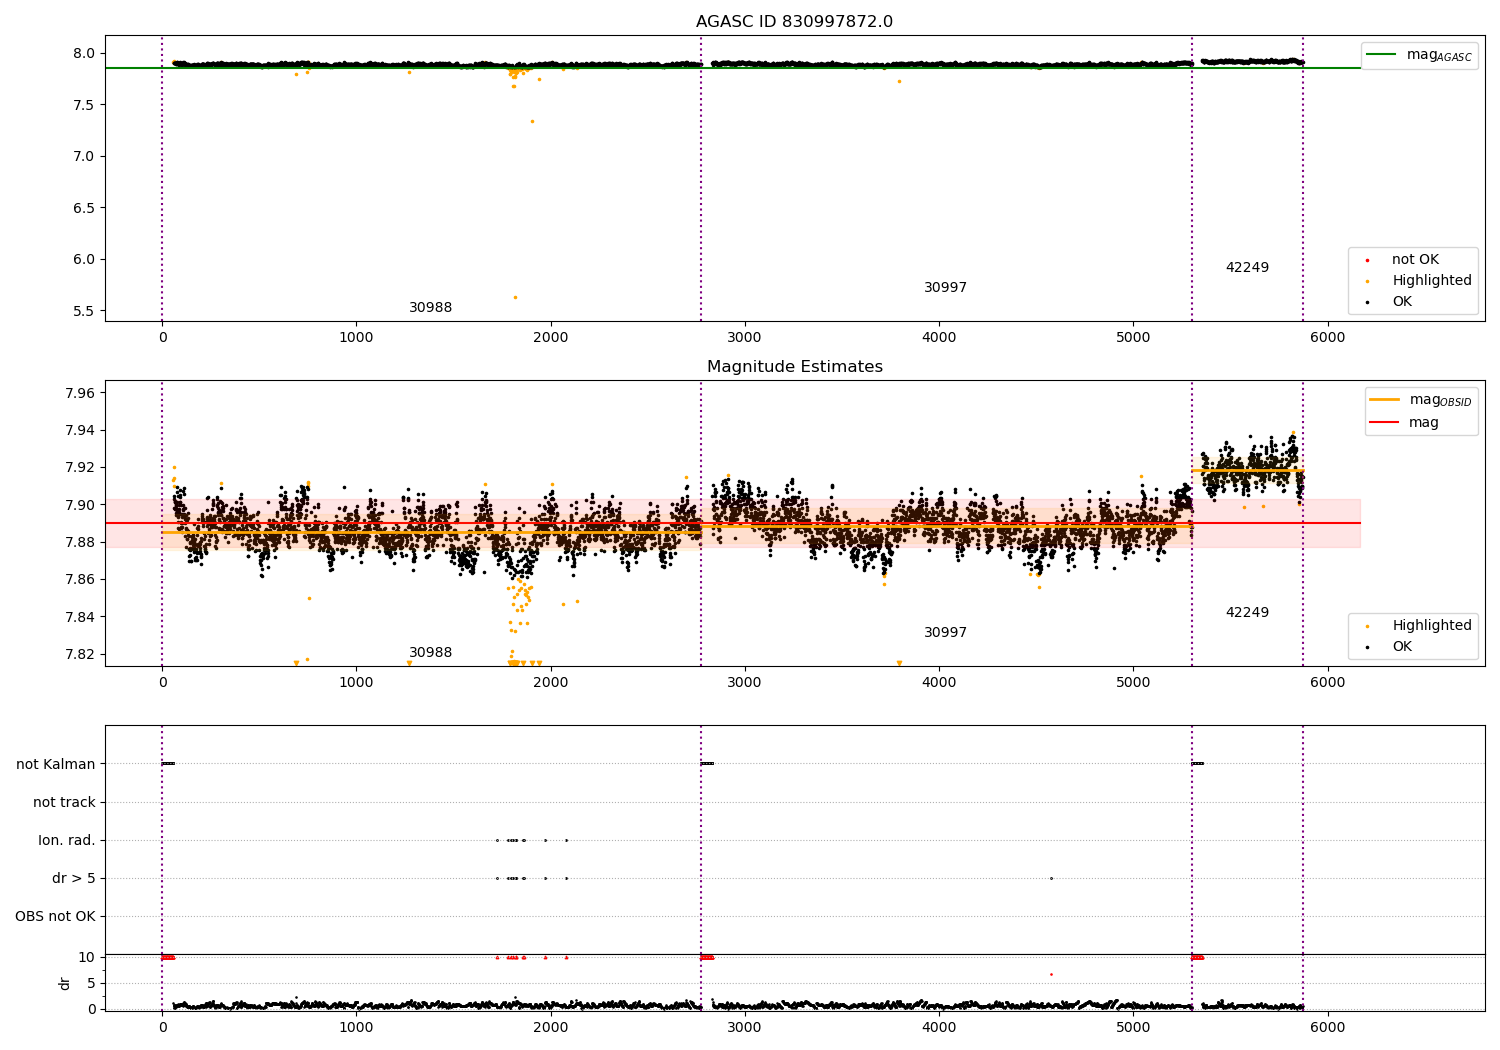Click y-tick "6.5" on the top plot
Image resolution: width=1500 pixels, height=1050 pixels.
tap(83, 208)
